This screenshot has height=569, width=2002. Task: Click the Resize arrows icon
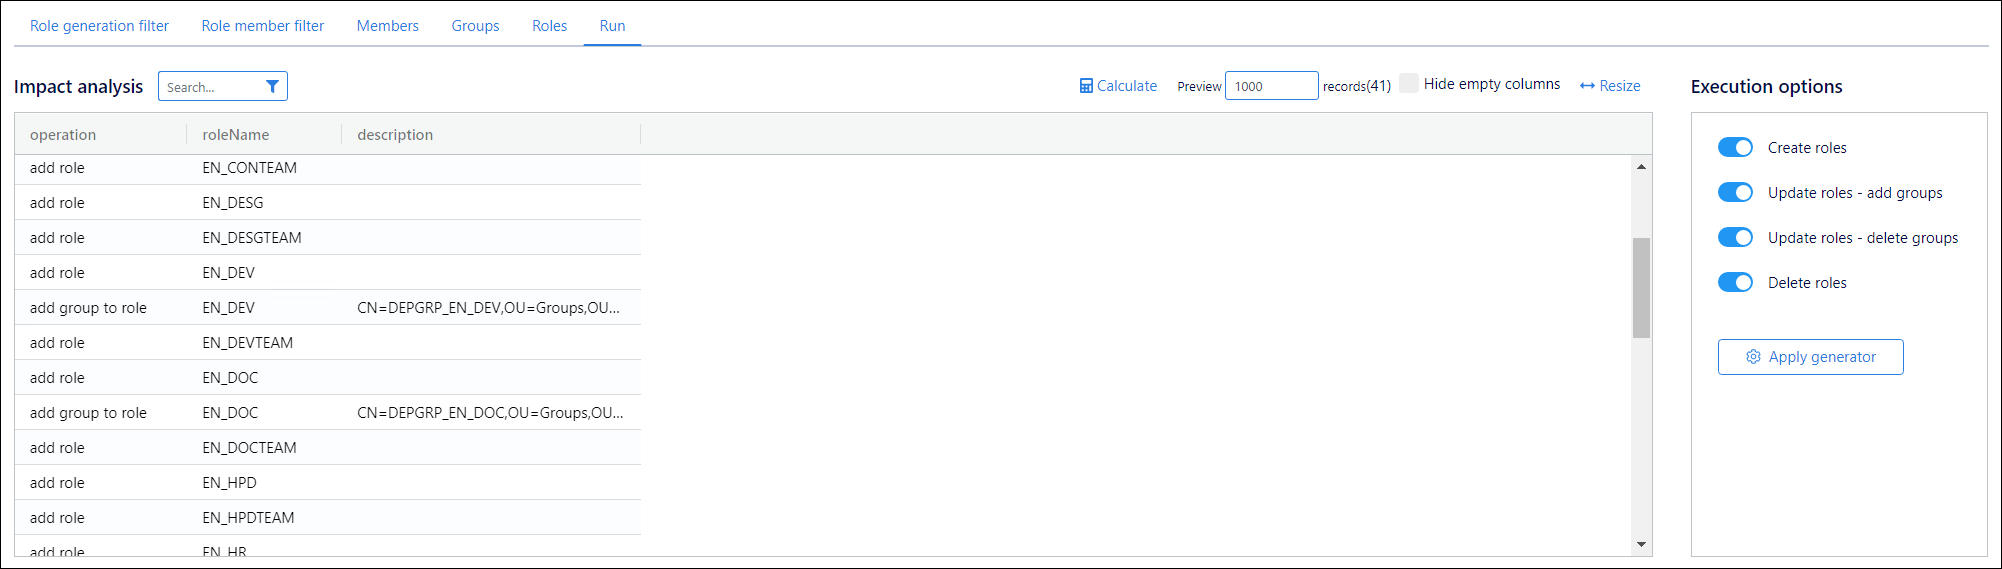click(1587, 86)
